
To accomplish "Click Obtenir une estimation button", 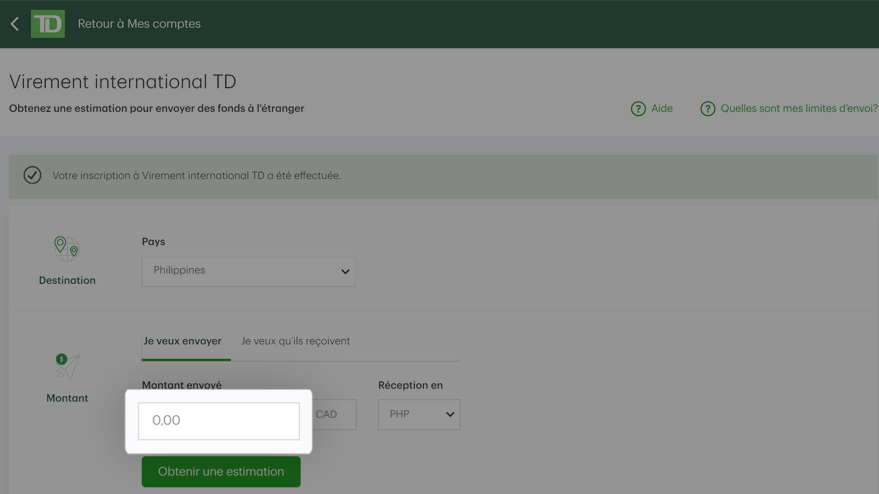I will click(221, 472).
